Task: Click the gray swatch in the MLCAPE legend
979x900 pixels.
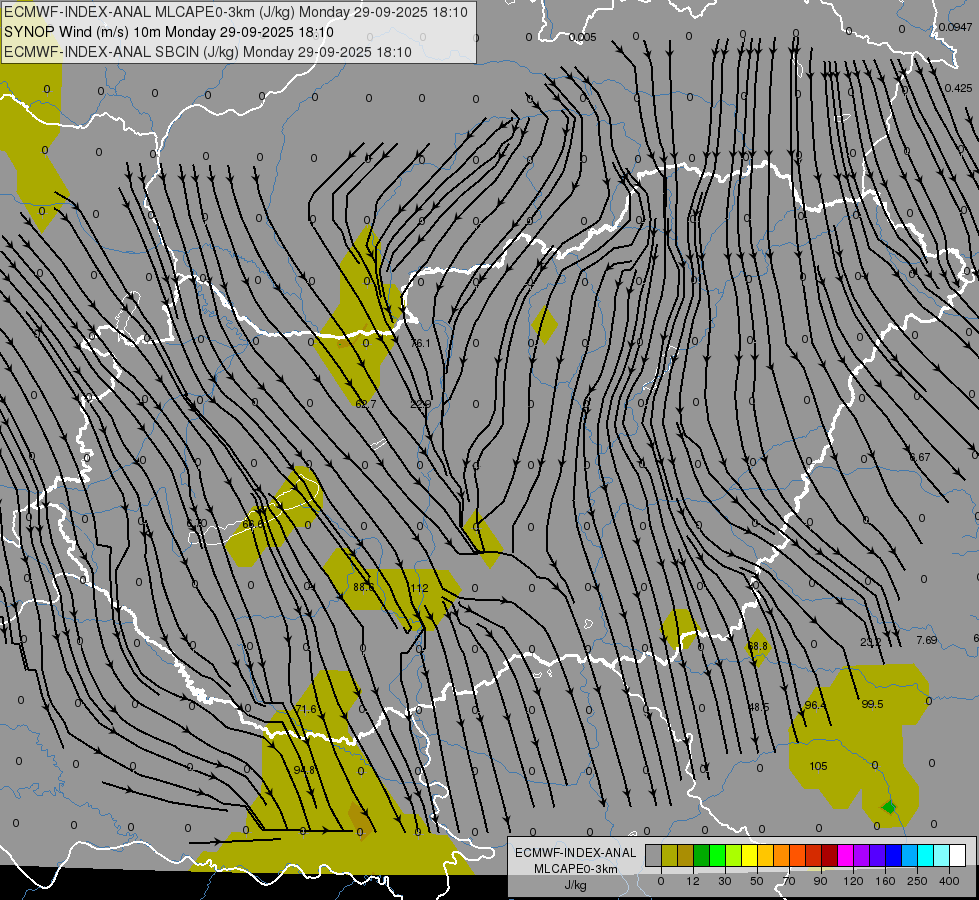Action: pos(654,855)
